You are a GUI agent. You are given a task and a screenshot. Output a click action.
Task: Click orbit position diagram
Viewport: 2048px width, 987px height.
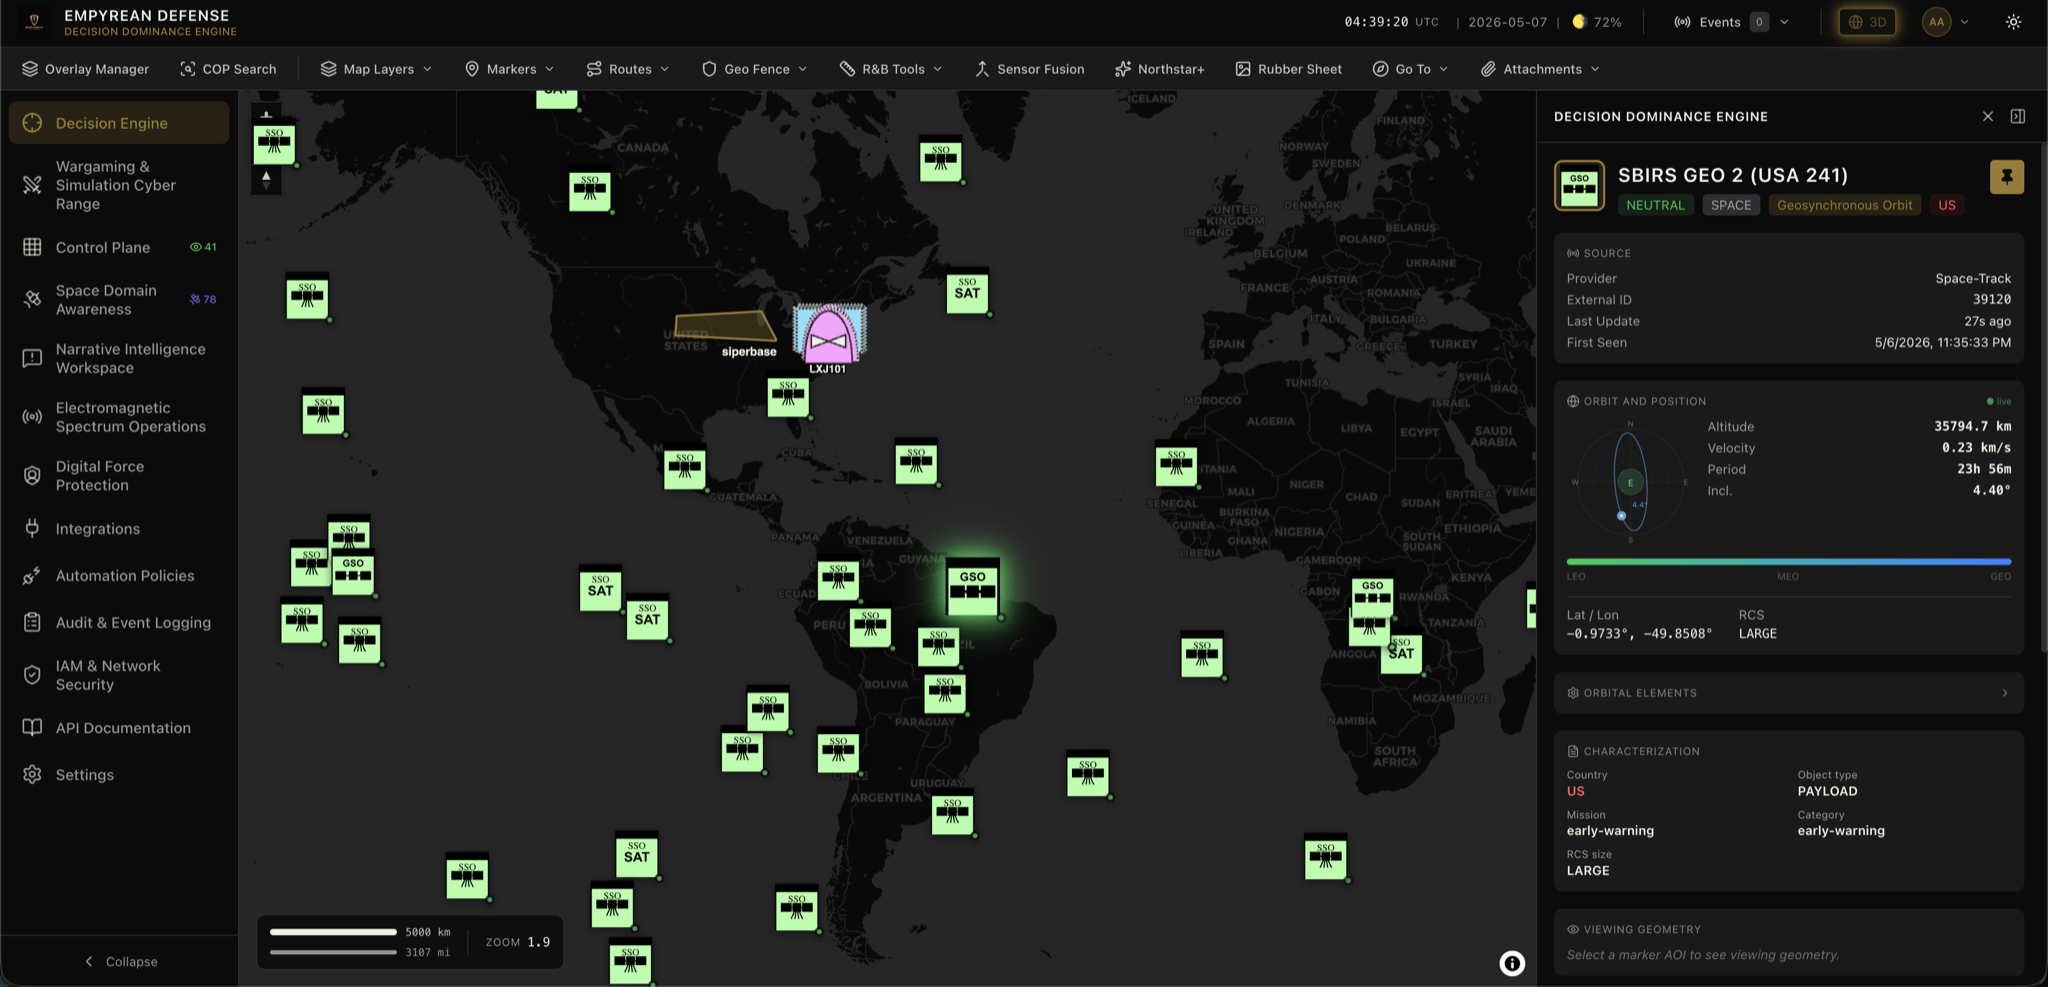1630,482
